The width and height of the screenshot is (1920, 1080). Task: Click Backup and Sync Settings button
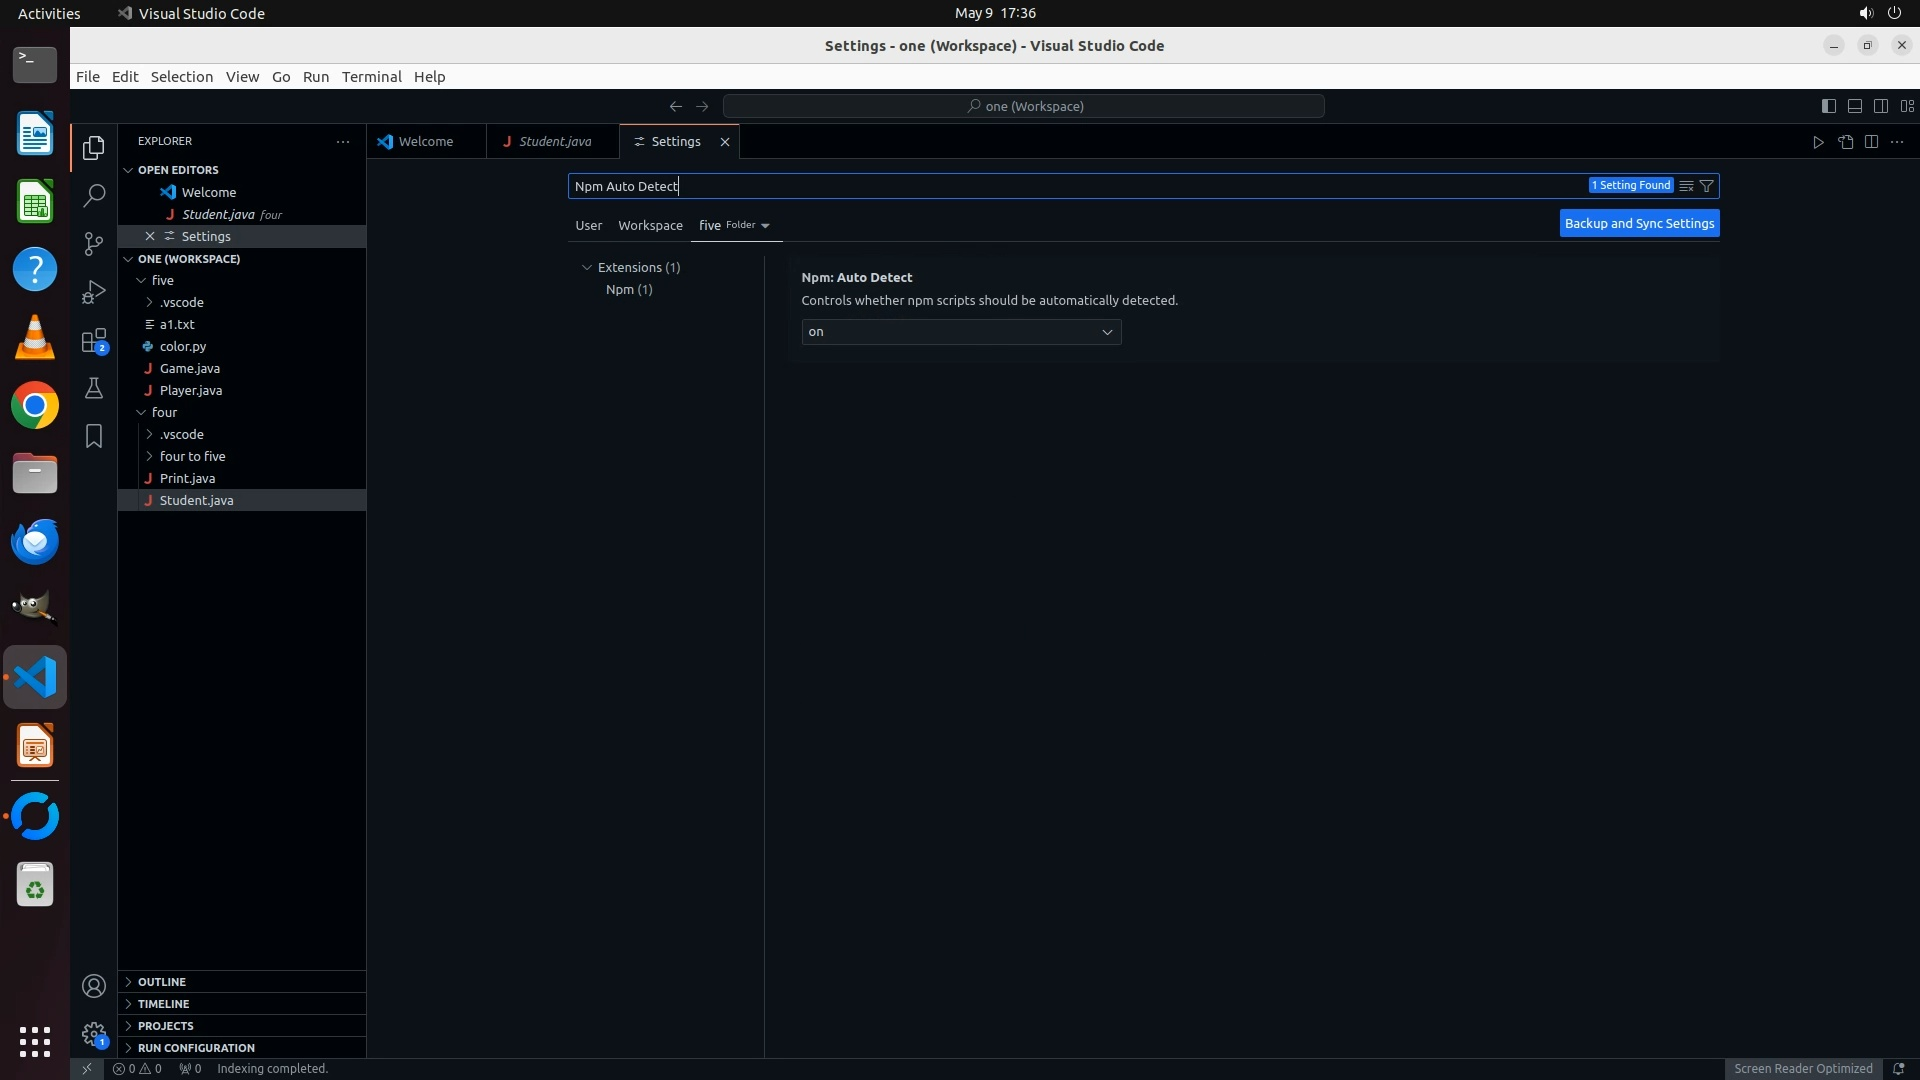pos(1639,224)
